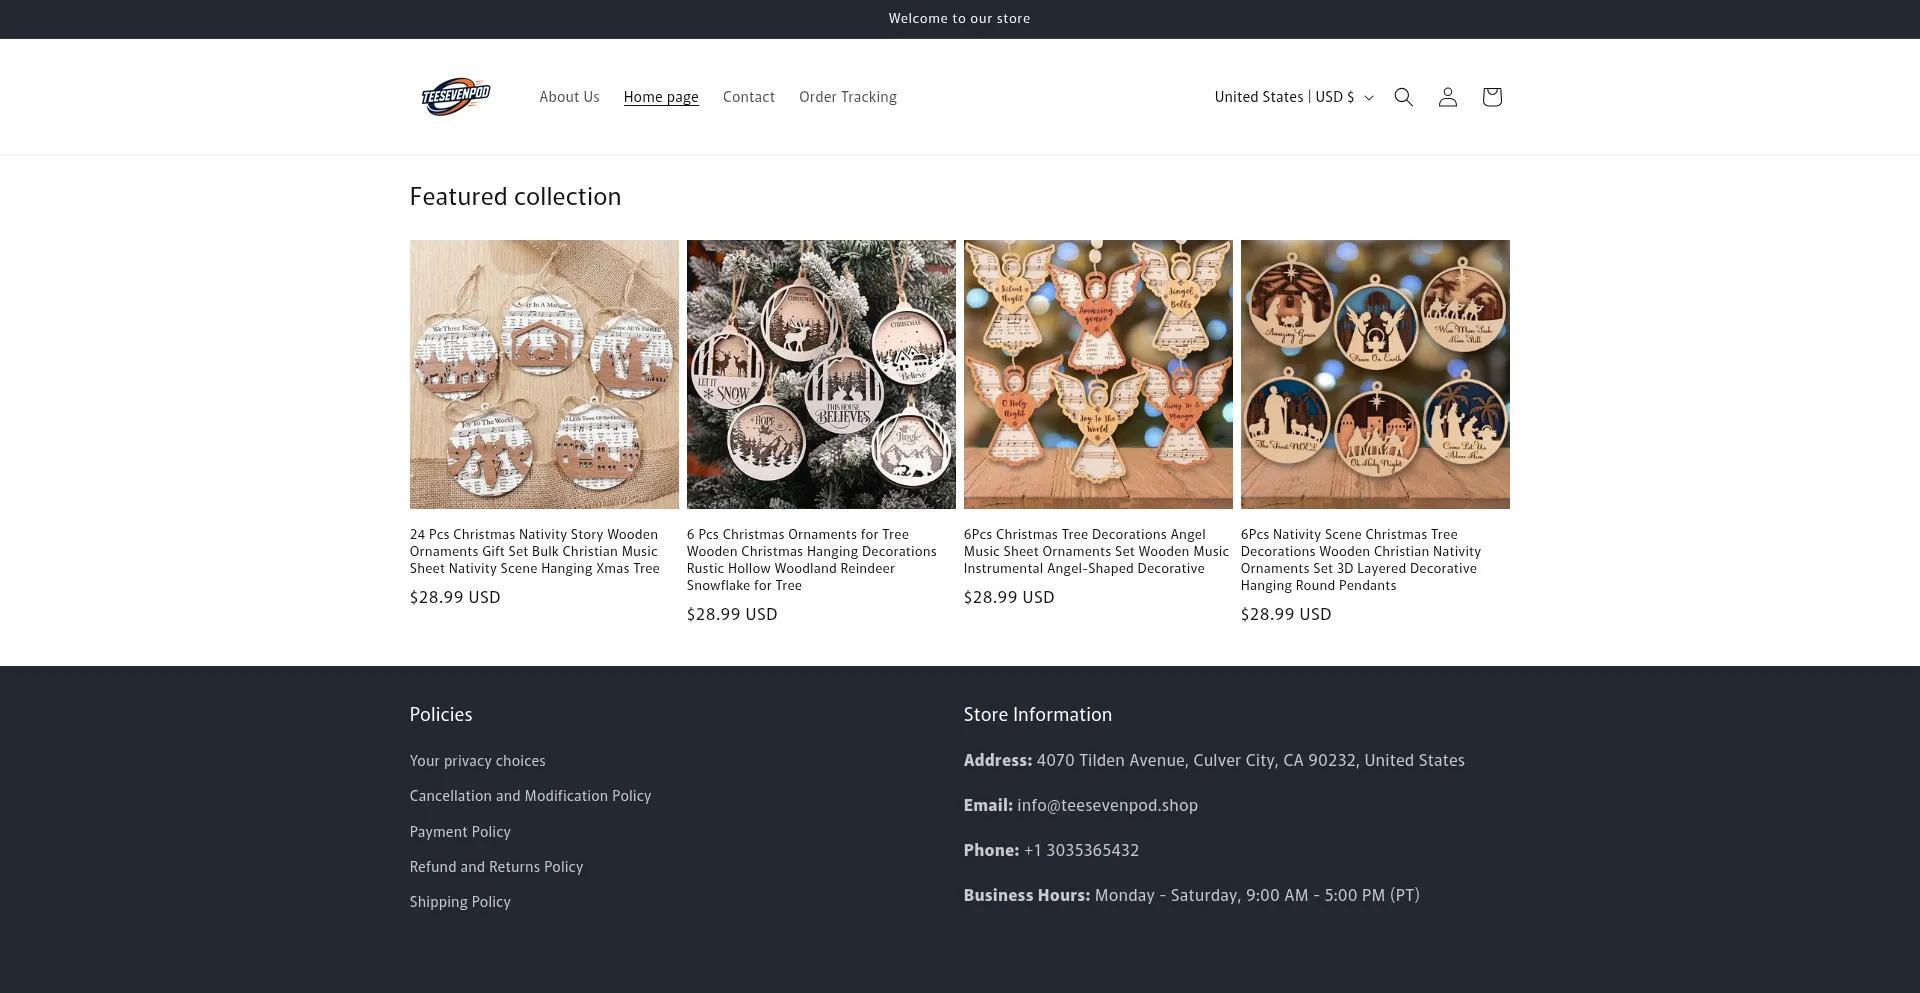1920x993 pixels.
Task: Open the About Us menu item
Action: click(x=569, y=97)
